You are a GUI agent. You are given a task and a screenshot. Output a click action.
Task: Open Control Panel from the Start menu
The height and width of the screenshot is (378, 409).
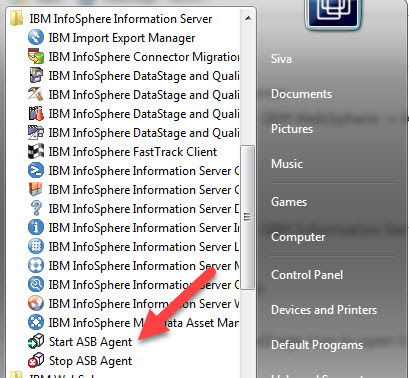pos(307,275)
